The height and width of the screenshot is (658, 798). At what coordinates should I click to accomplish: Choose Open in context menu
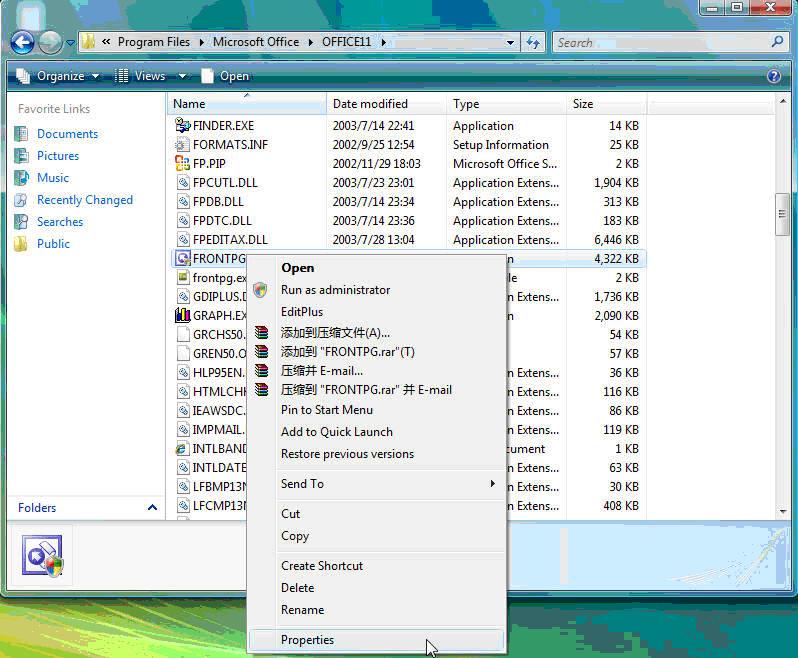(376, 268)
